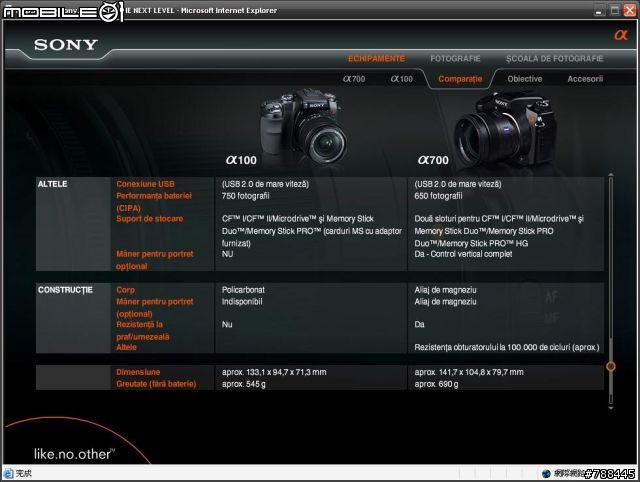Click the α100 camera image
The width and height of the screenshot is (640, 482).
tap(304, 125)
